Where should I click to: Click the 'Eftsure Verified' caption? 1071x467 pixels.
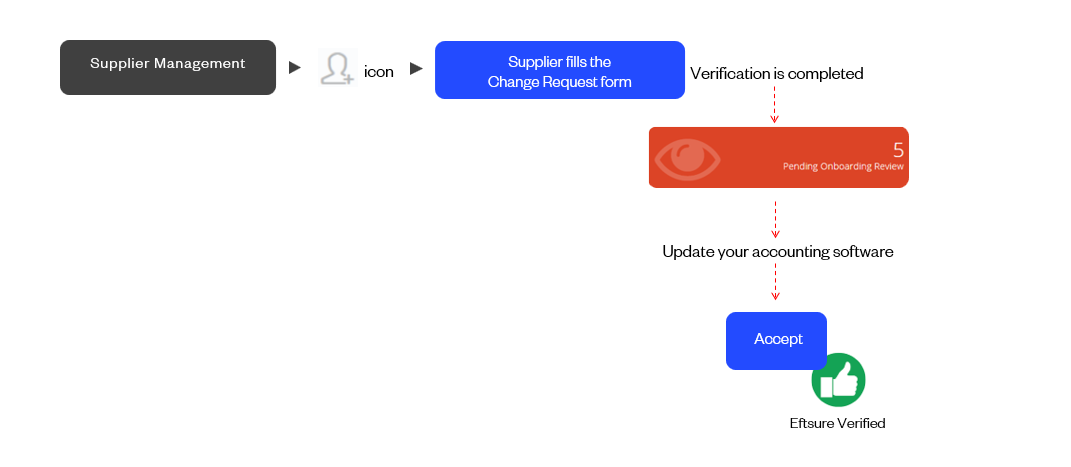click(837, 423)
